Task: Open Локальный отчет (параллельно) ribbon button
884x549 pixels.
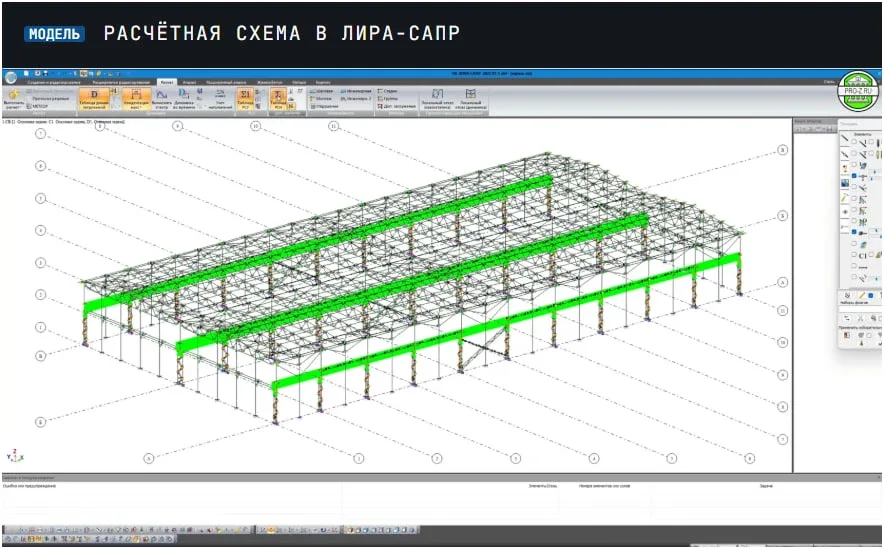Action: point(437,99)
